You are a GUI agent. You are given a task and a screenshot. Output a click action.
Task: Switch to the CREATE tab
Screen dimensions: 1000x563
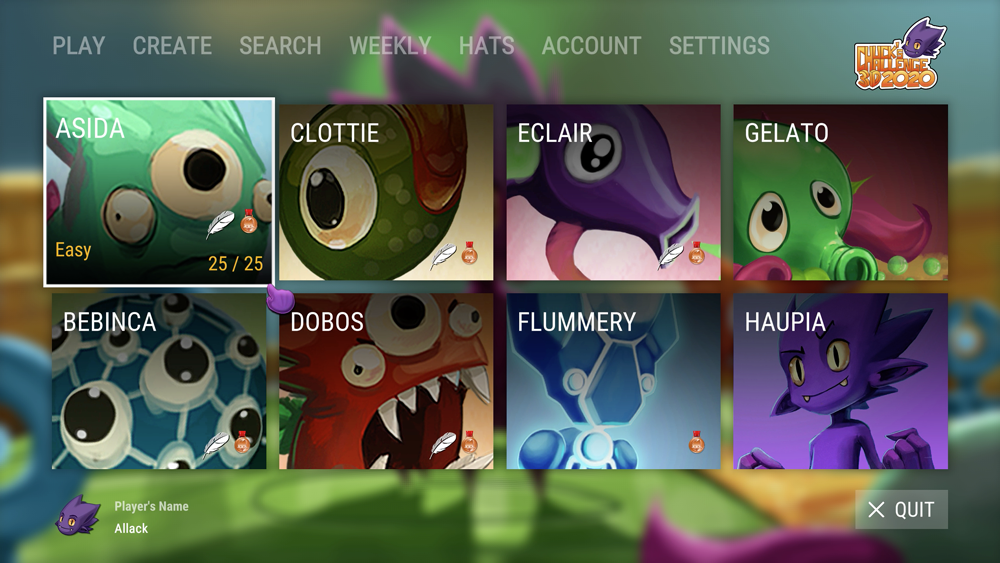[172, 46]
